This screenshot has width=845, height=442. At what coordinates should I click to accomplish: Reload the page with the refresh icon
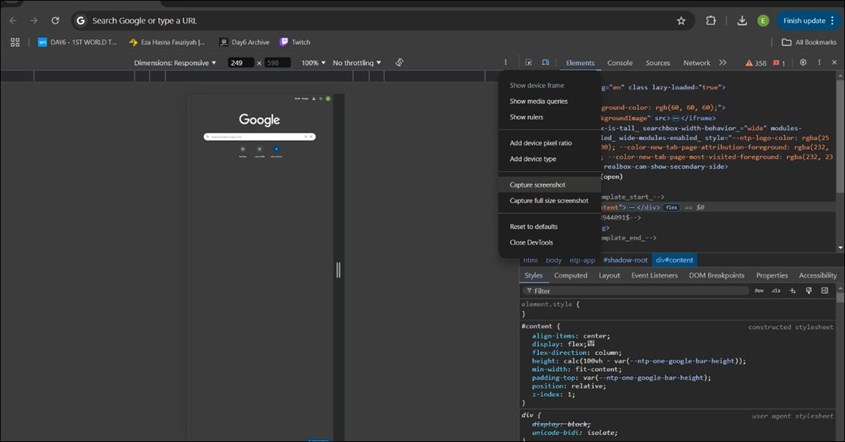(55, 20)
